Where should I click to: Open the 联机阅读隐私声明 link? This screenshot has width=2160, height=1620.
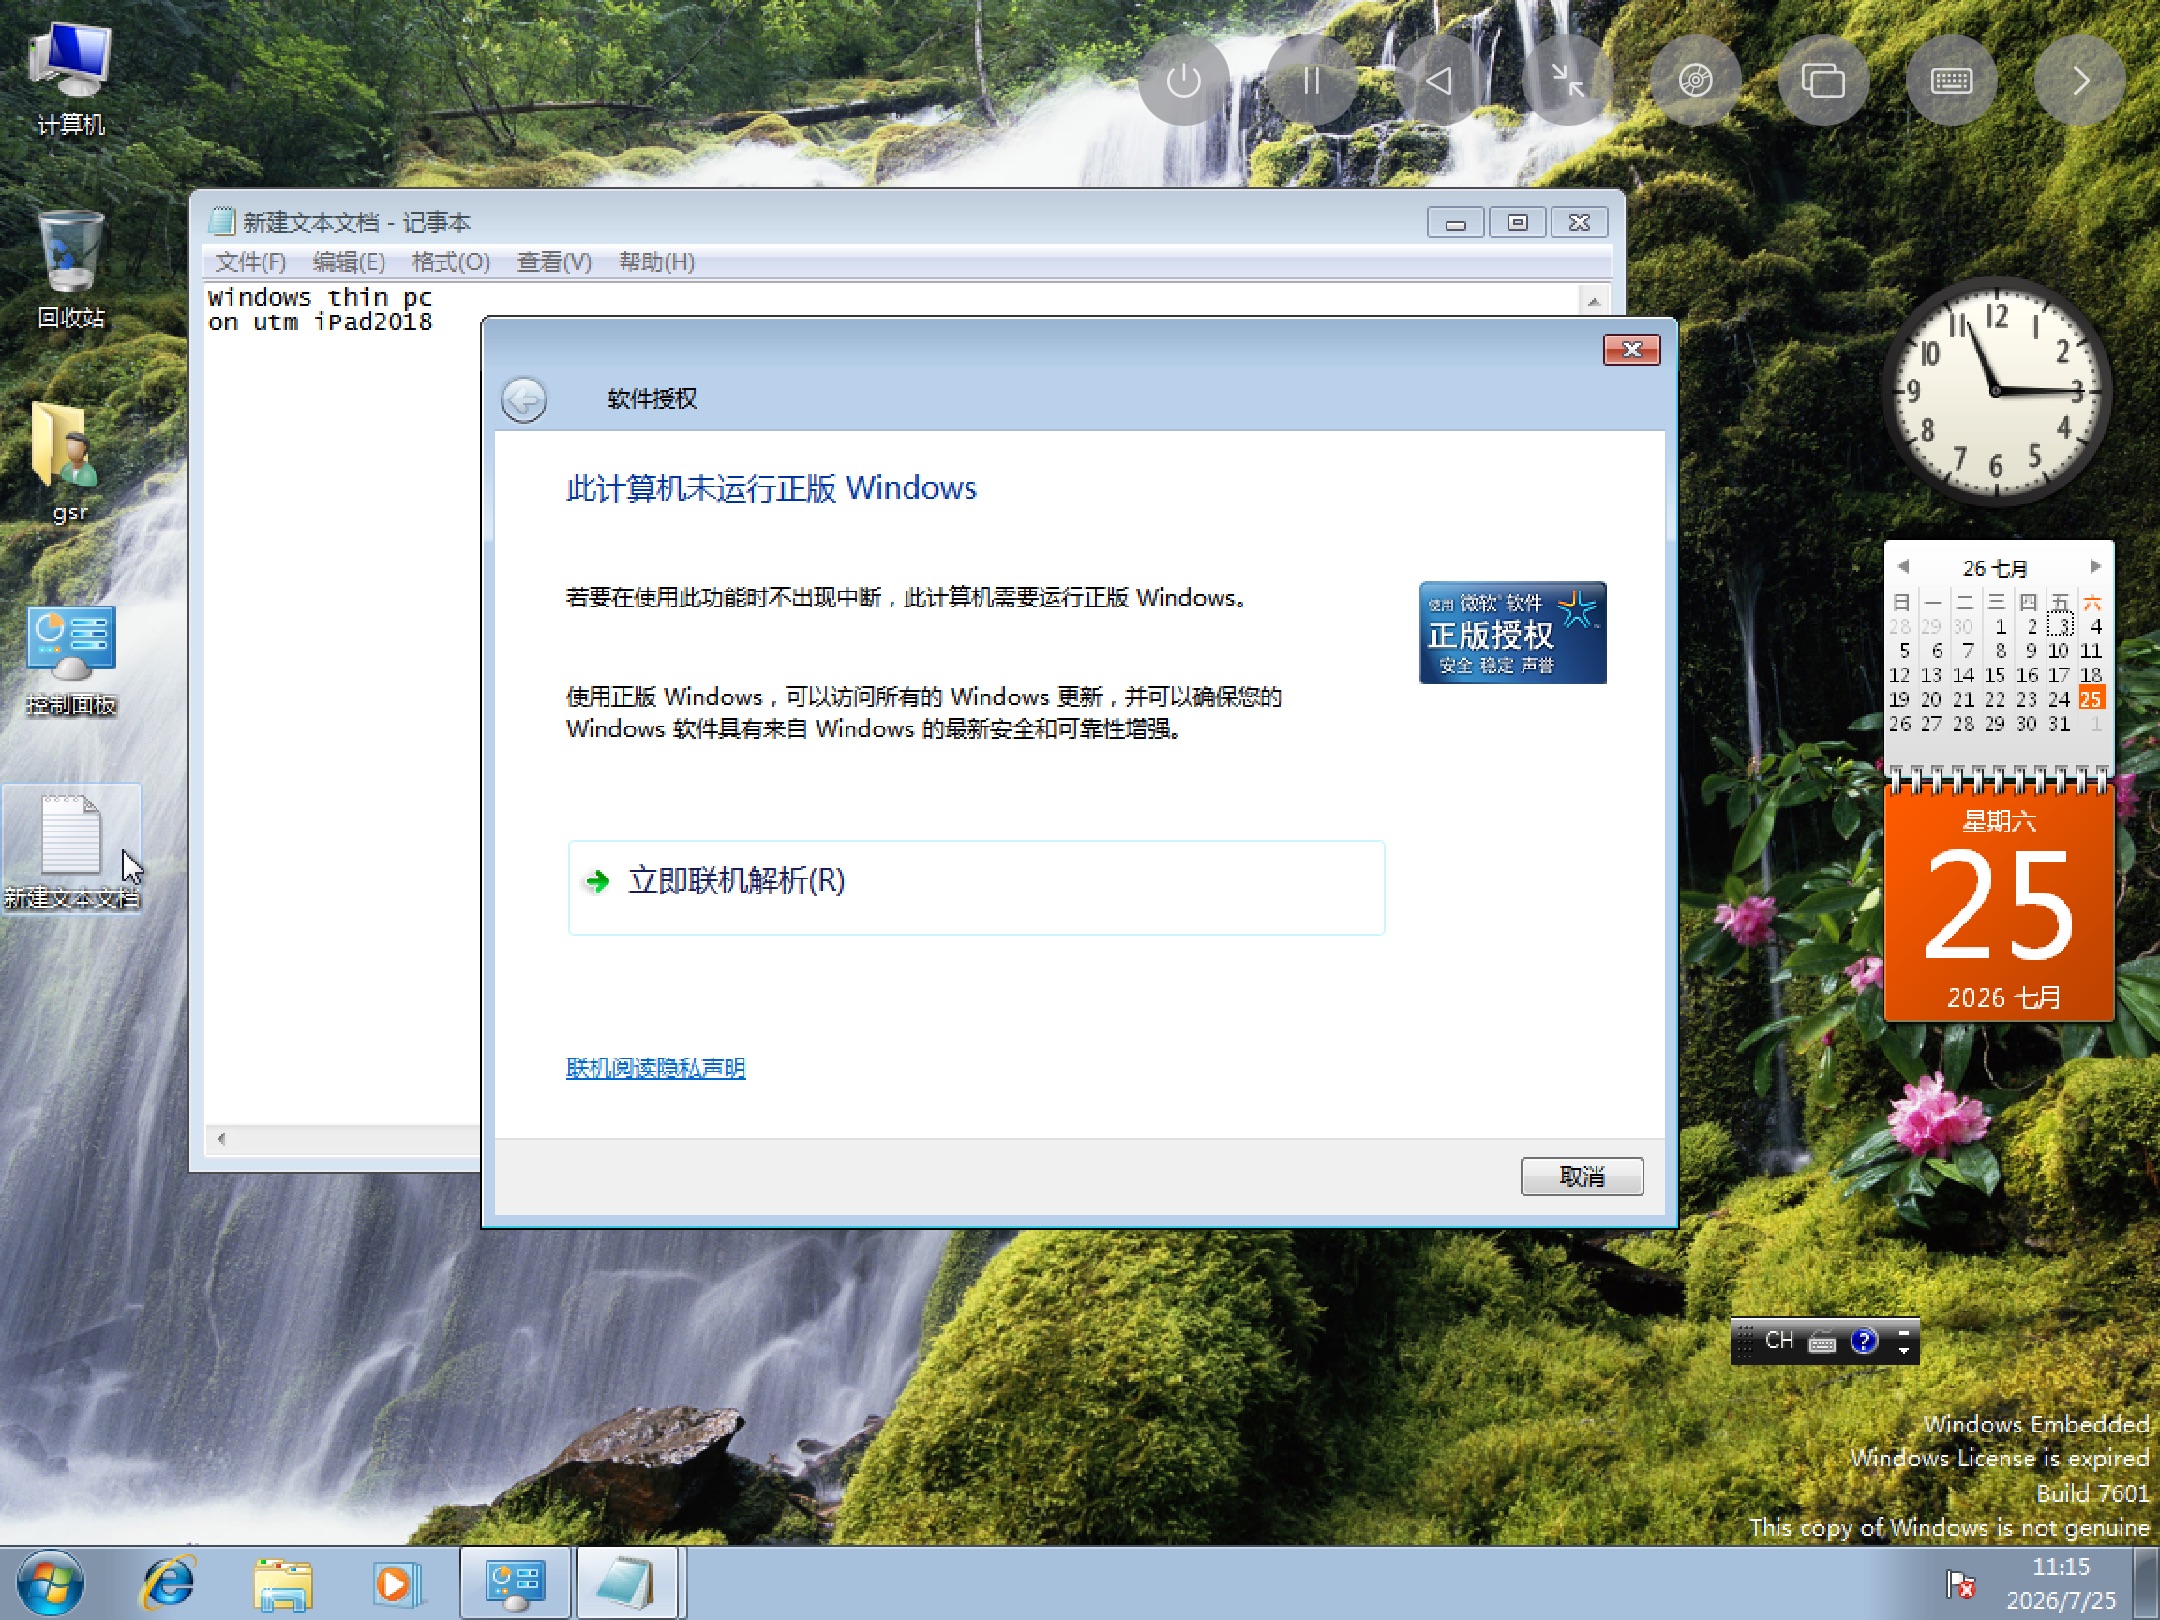[655, 1068]
